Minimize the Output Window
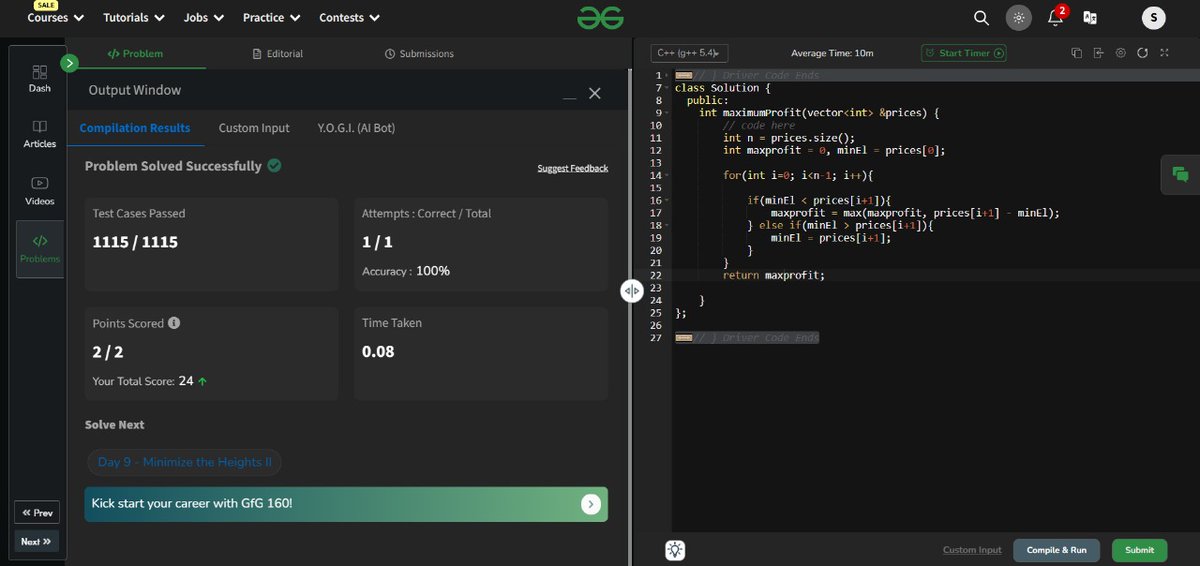This screenshot has height=566, width=1200. click(569, 96)
